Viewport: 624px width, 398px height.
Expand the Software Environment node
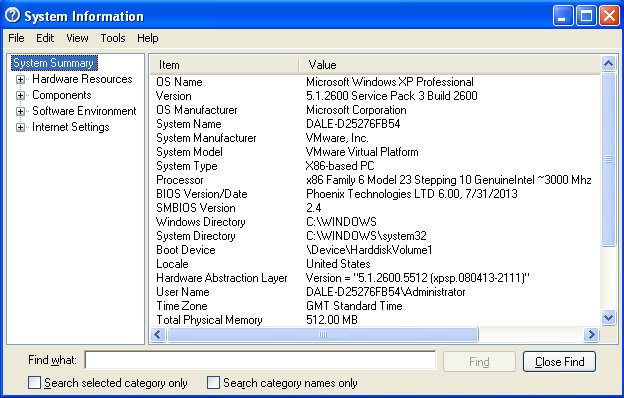[x=20, y=111]
